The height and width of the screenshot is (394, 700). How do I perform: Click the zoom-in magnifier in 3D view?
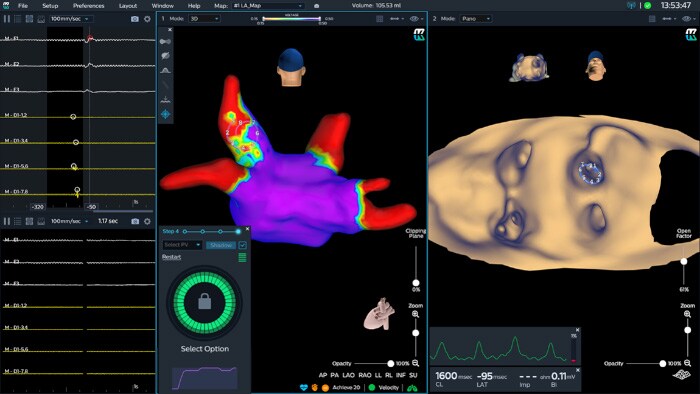point(415,314)
